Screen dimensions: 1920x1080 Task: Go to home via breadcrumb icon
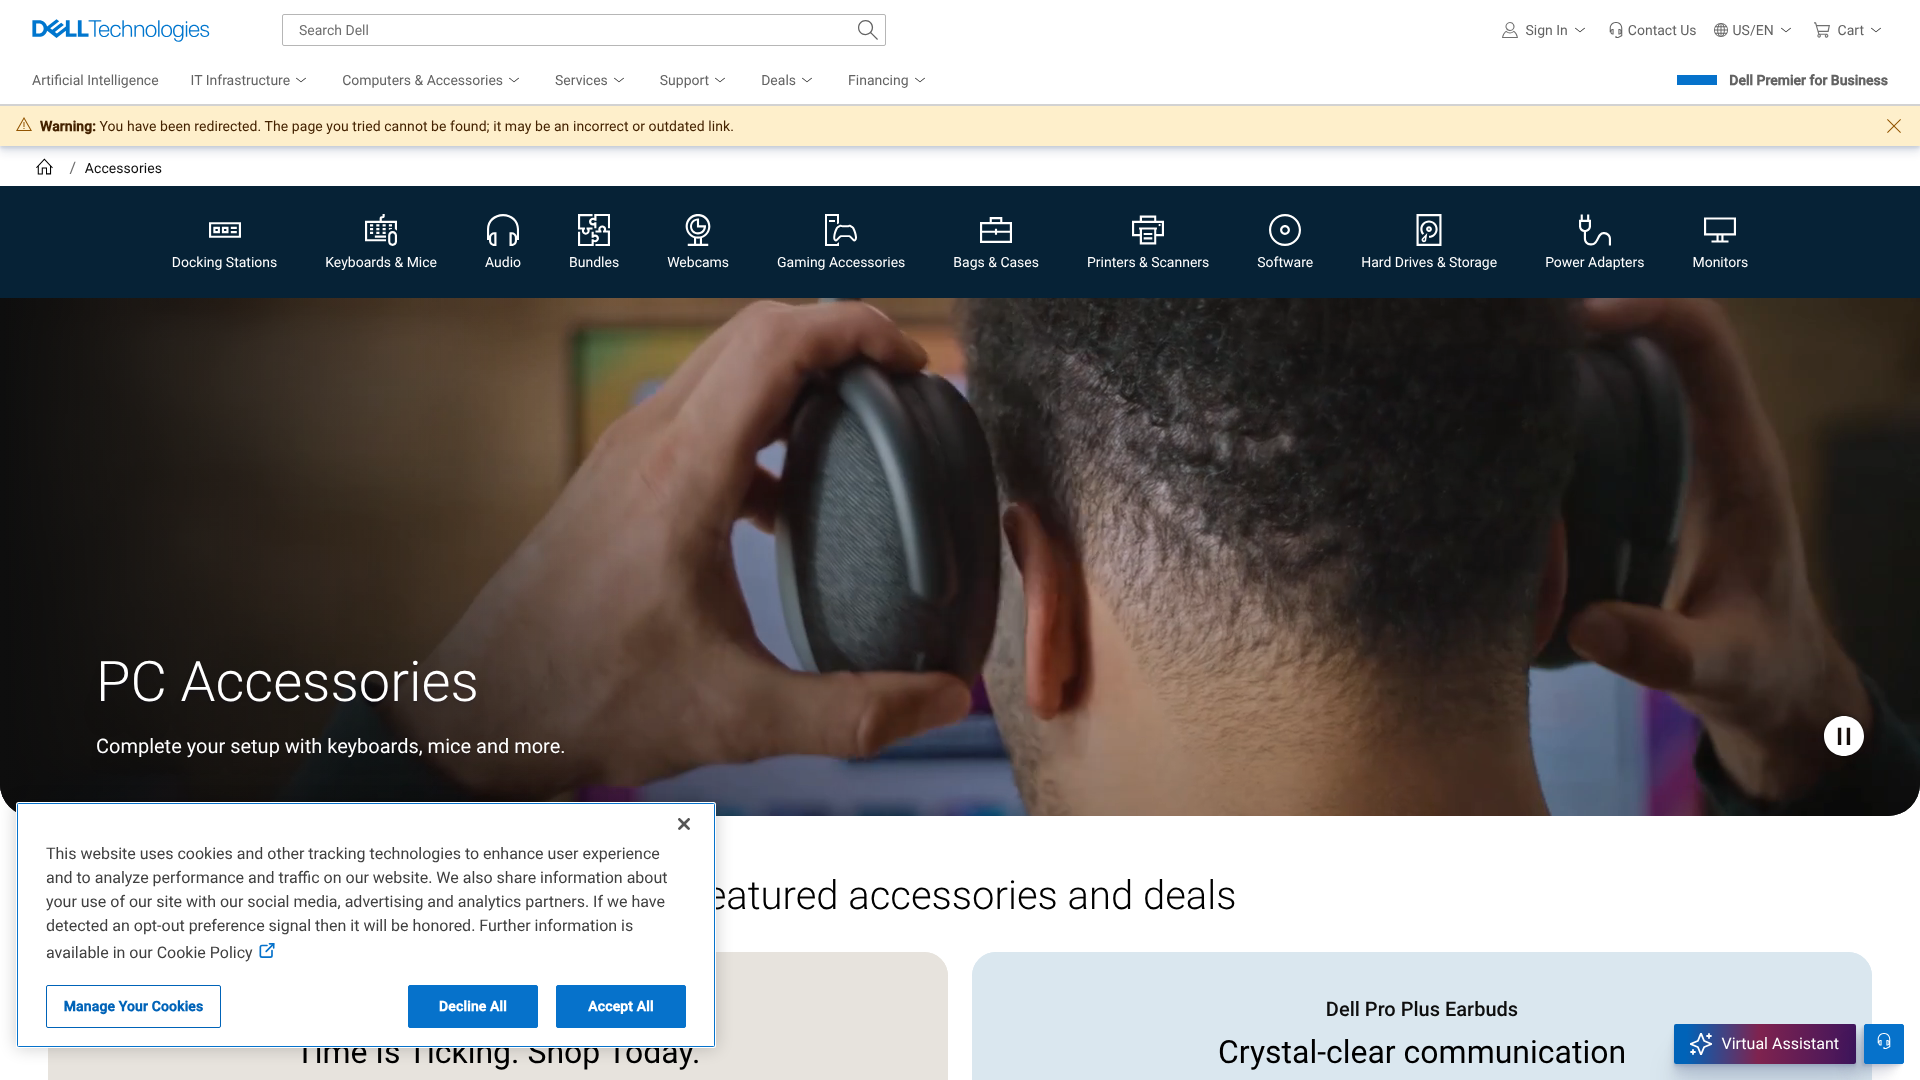(44, 167)
